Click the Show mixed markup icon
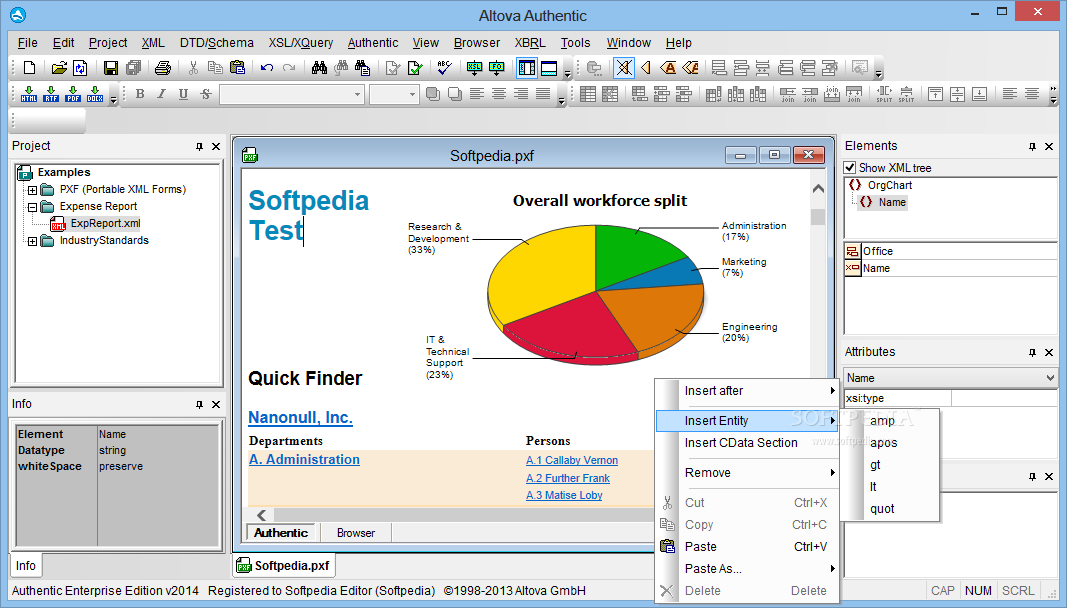The image size is (1067, 608). 690,67
